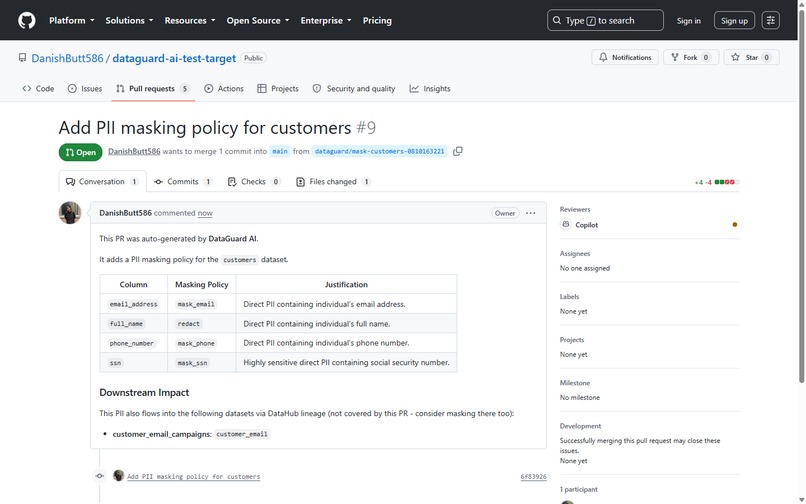Screen dimensions: 806x504
Task: Click the Owner badge on comment
Action: tap(505, 213)
